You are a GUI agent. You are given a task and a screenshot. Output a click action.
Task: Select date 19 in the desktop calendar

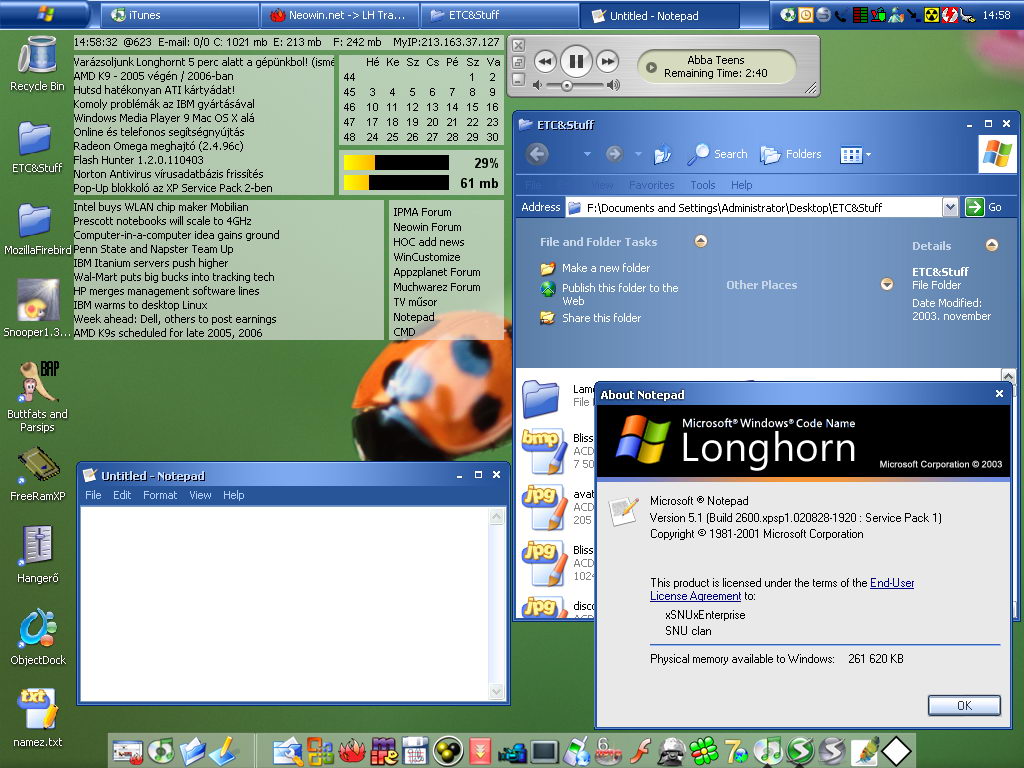pyautogui.click(x=412, y=121)
